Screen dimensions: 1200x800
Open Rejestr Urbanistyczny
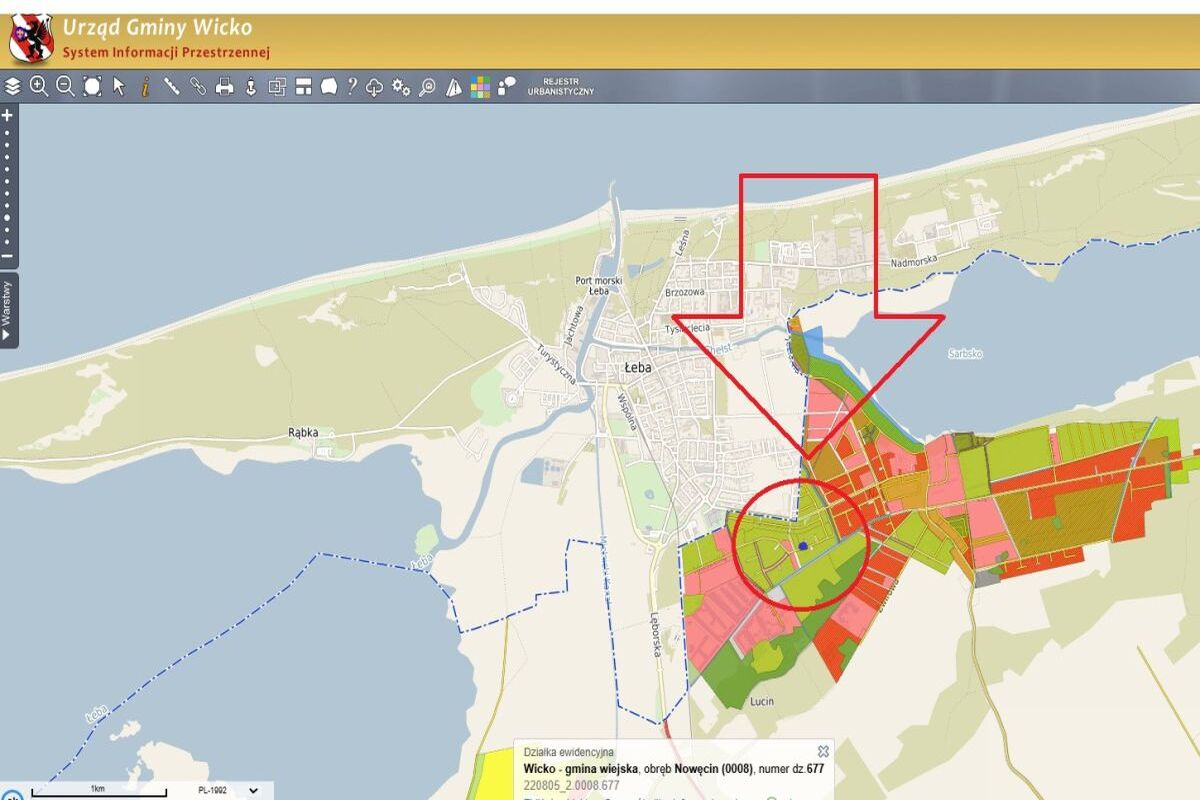pyautogui.click(x=561, y=87)
